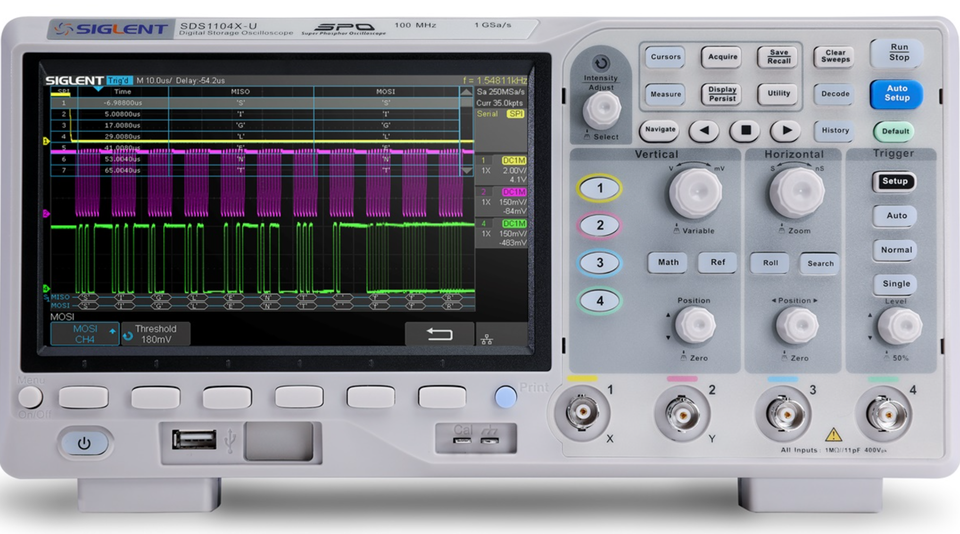Click the network status icon on screen
Image resolution: width=960 pixels, height=534 pixels.
click(x=487, y=338)
